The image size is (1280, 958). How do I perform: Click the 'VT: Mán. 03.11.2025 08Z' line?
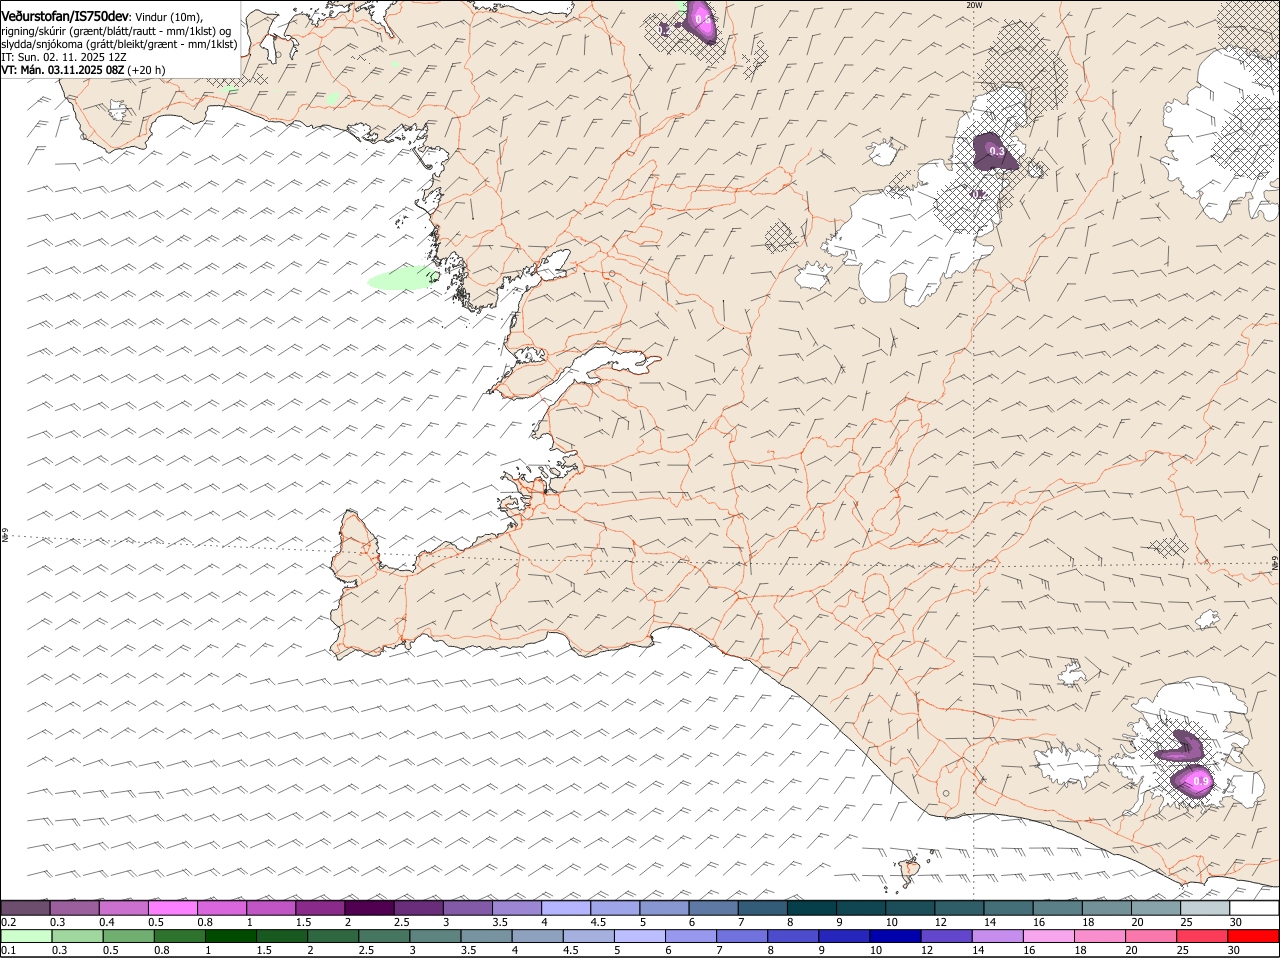click(x=62, y=70)
